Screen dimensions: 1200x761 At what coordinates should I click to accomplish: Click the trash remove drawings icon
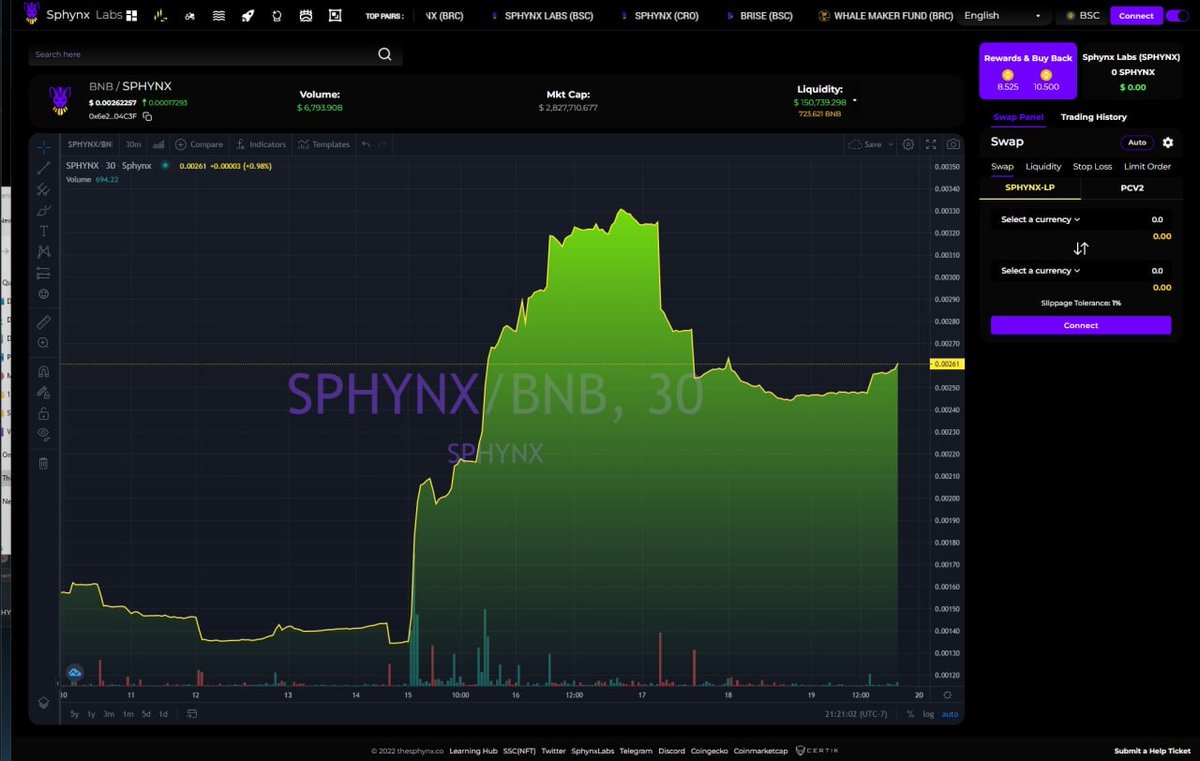[x=43, y=463]
